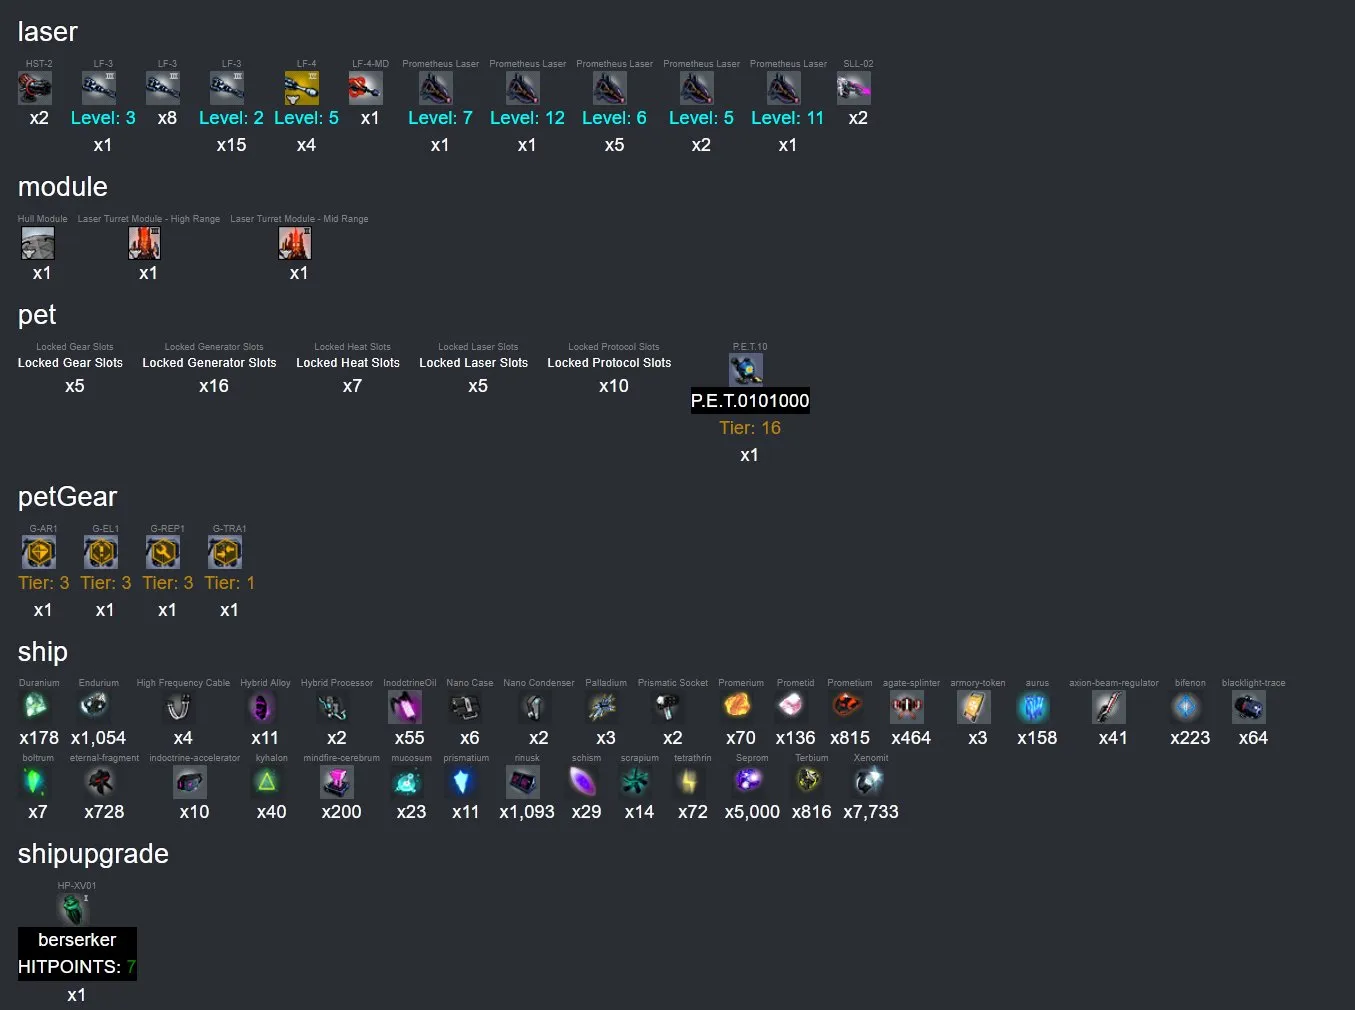Select the P.E.T.0101000 name label

750,401
